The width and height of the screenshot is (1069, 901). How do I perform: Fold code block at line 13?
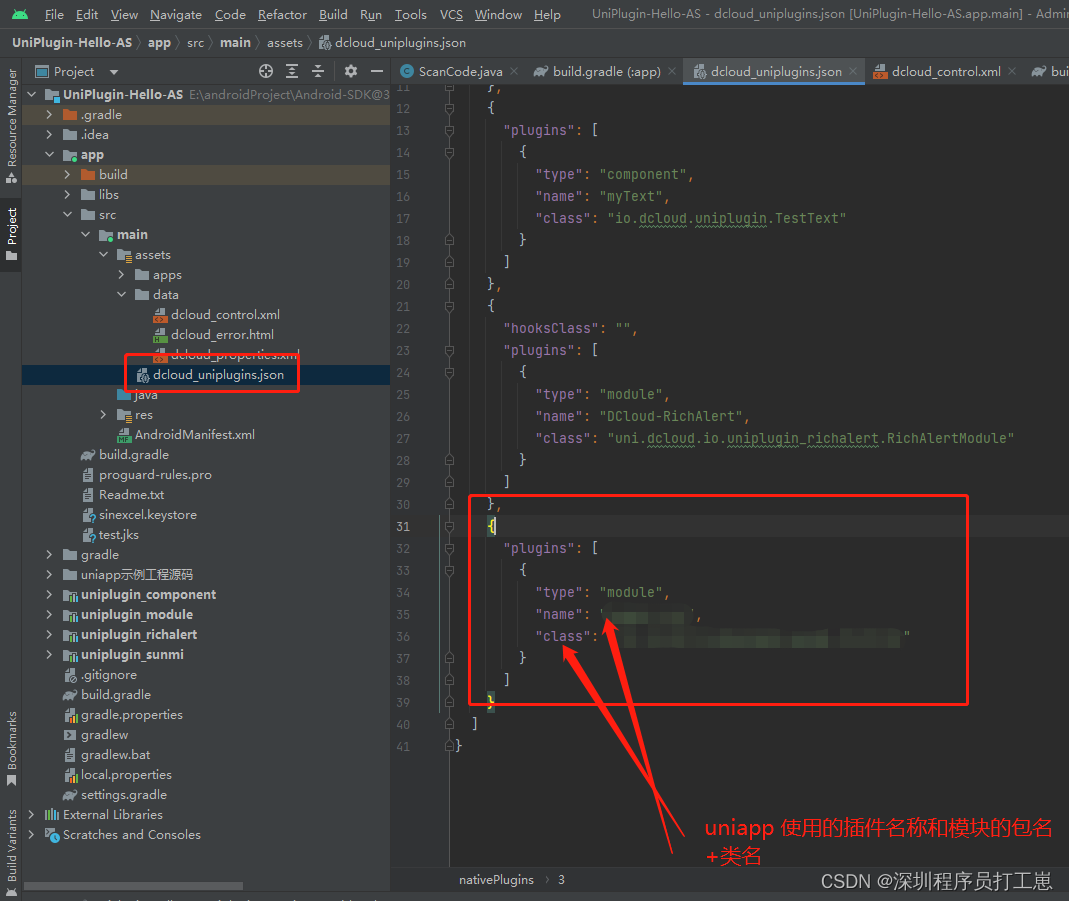pyautogui.click(x=449, y=130)
